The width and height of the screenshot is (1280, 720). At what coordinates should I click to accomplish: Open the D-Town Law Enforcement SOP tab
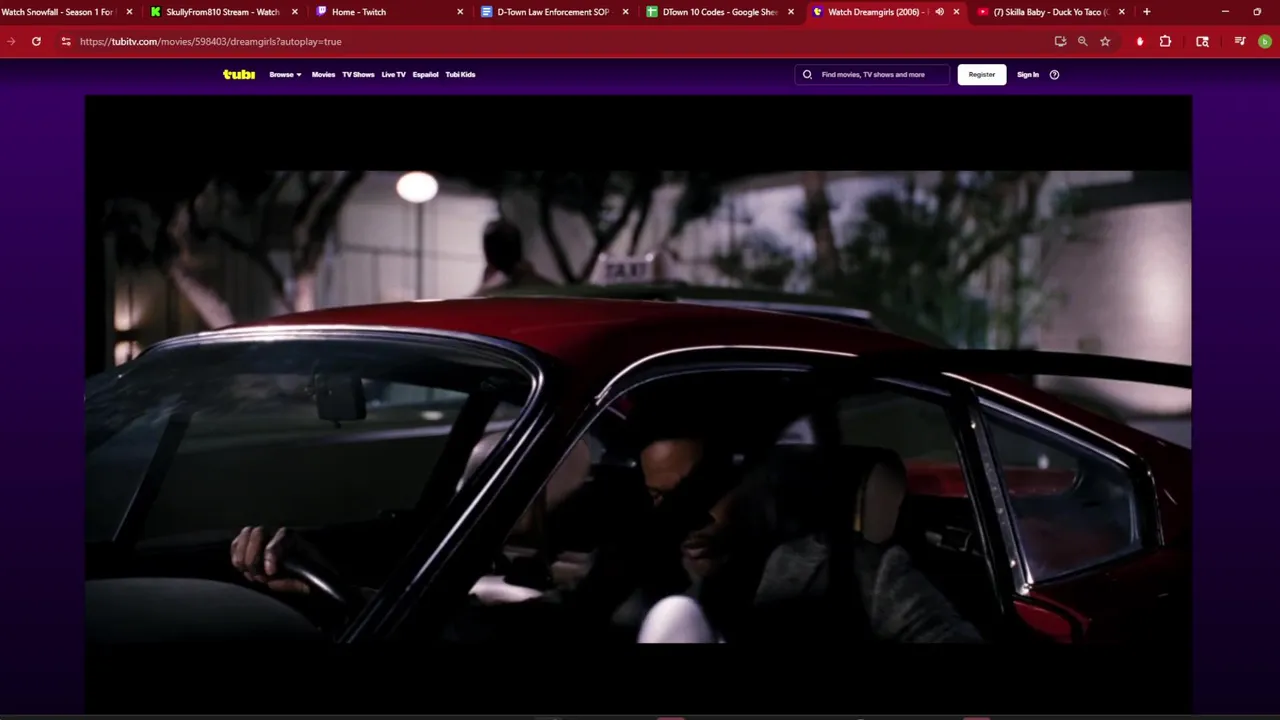tap(552, 12)
